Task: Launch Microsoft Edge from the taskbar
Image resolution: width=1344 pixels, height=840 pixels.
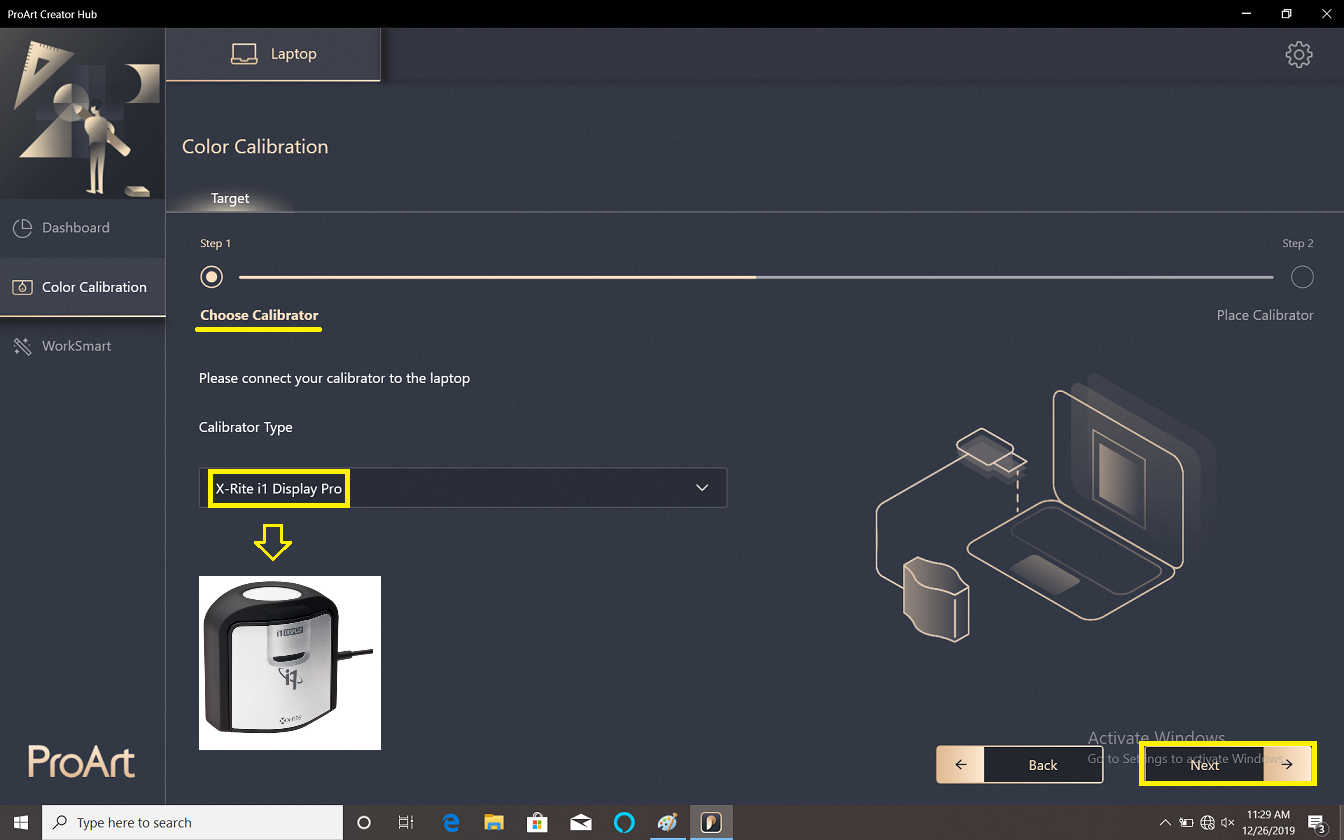Action: (450, 823)
